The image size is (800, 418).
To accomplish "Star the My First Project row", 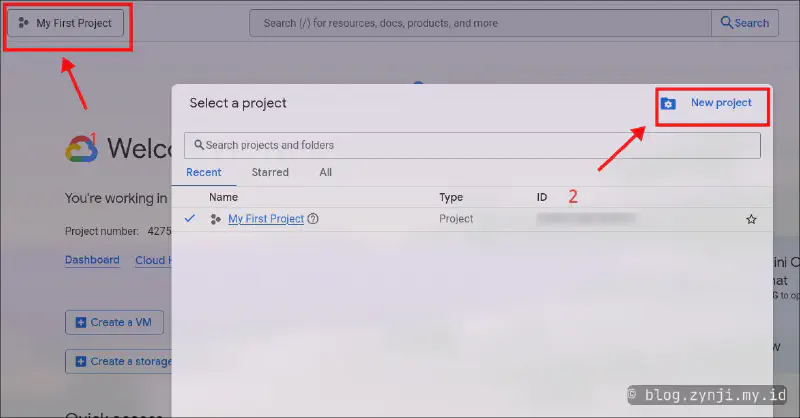I will (x=751, y=219).
